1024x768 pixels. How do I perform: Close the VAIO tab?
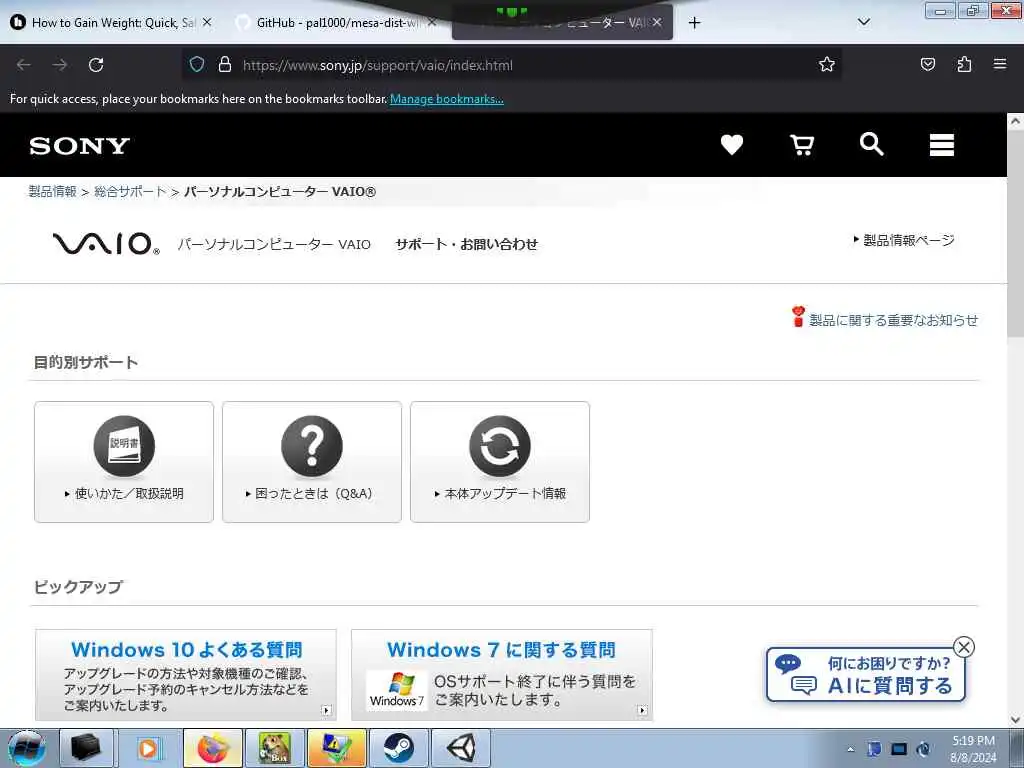(657, 22)
